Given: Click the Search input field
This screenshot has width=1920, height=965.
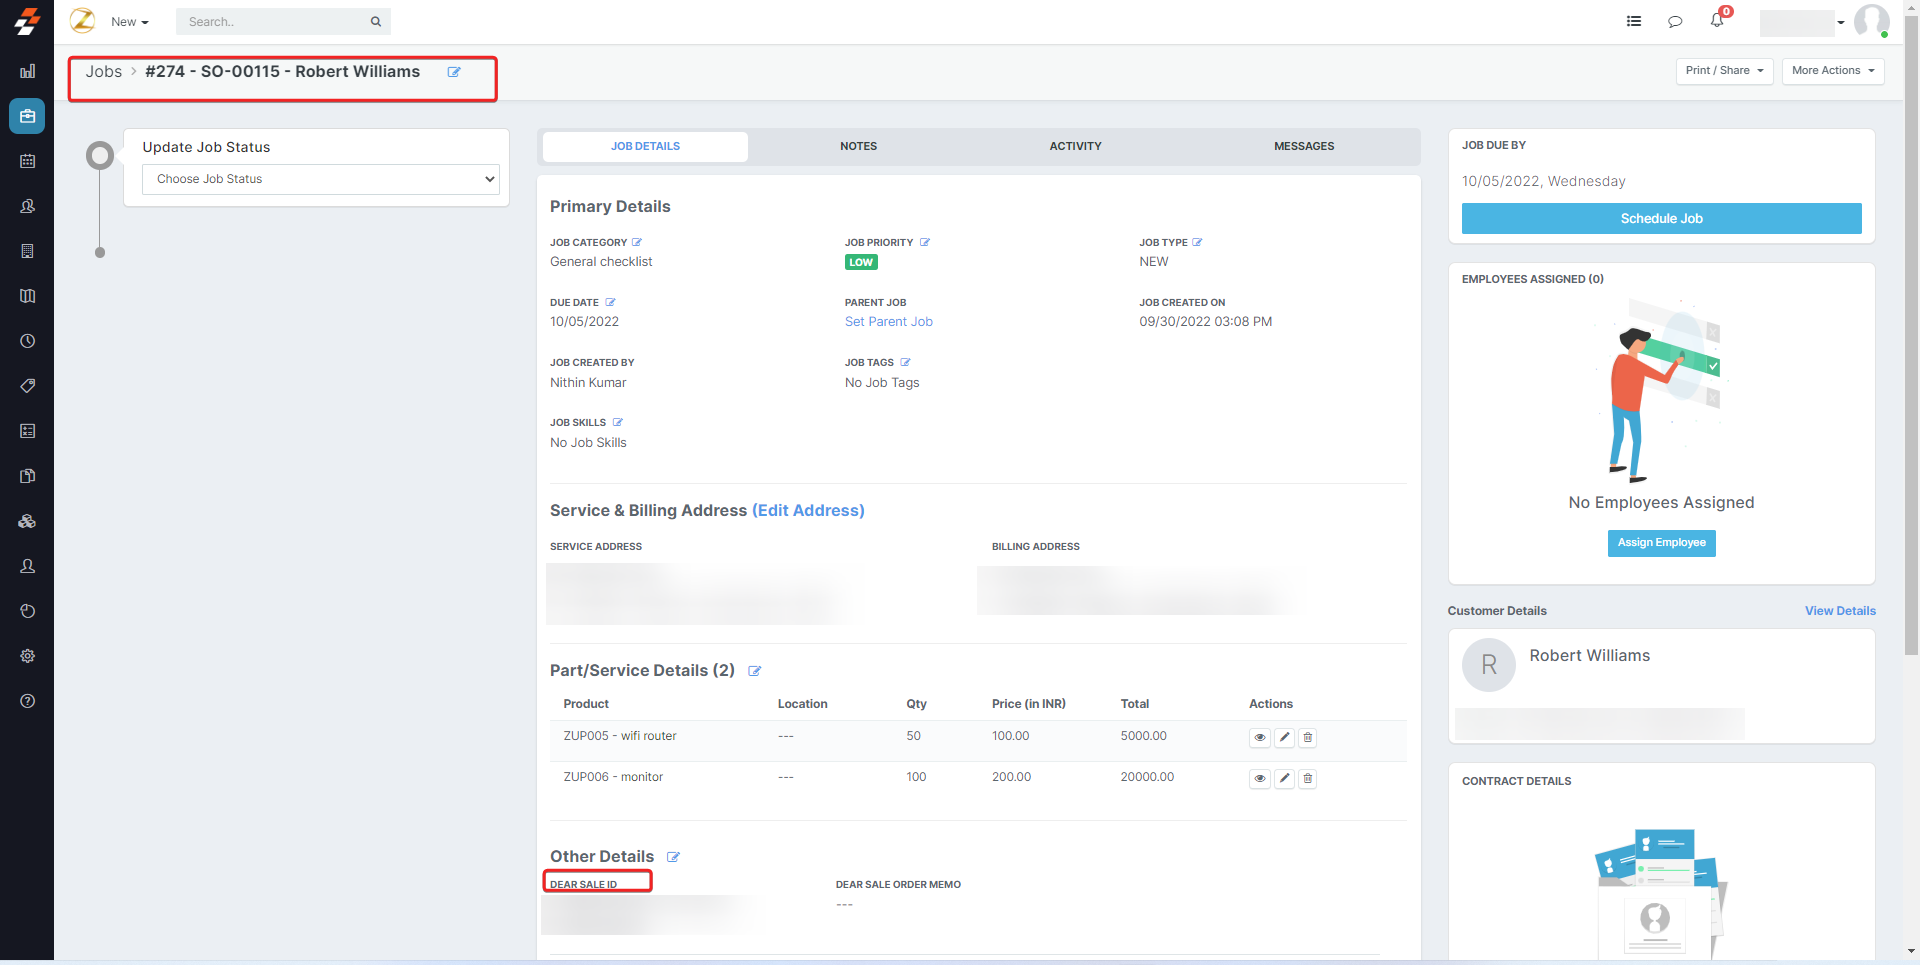Looking at the screenshot, I should pyautogui.click(x=275, y=22).
